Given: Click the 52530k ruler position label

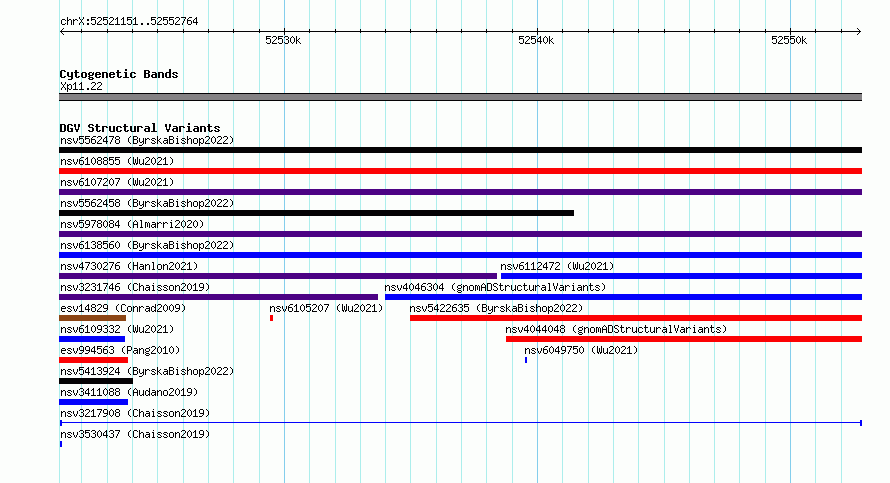Looking at the screenshot, I should (x=283, y=40).
